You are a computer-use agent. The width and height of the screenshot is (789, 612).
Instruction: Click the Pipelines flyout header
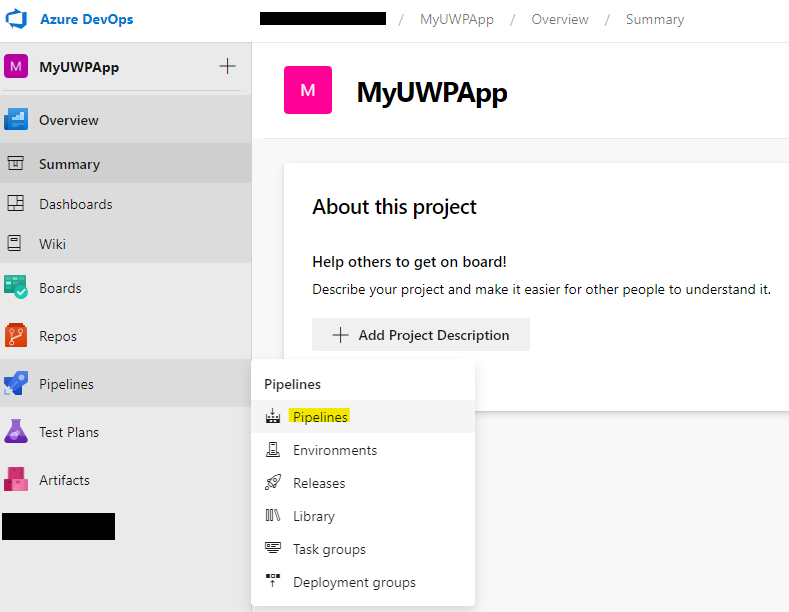(x=292, y=384)
